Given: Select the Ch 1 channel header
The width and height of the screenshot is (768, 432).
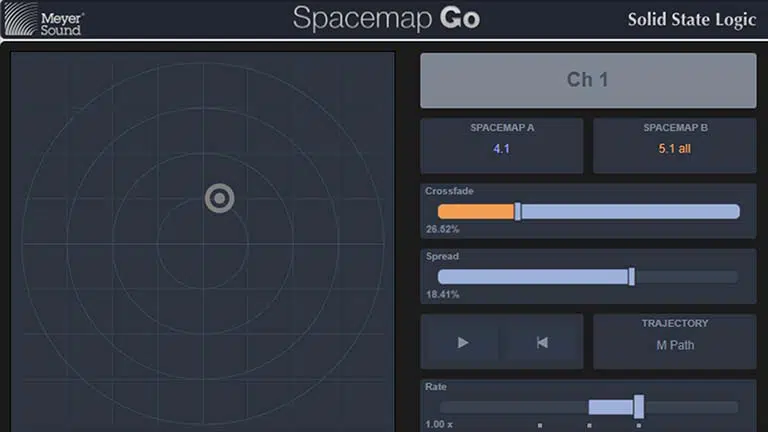Looking at the screenshot, I should tap(588, 80).
